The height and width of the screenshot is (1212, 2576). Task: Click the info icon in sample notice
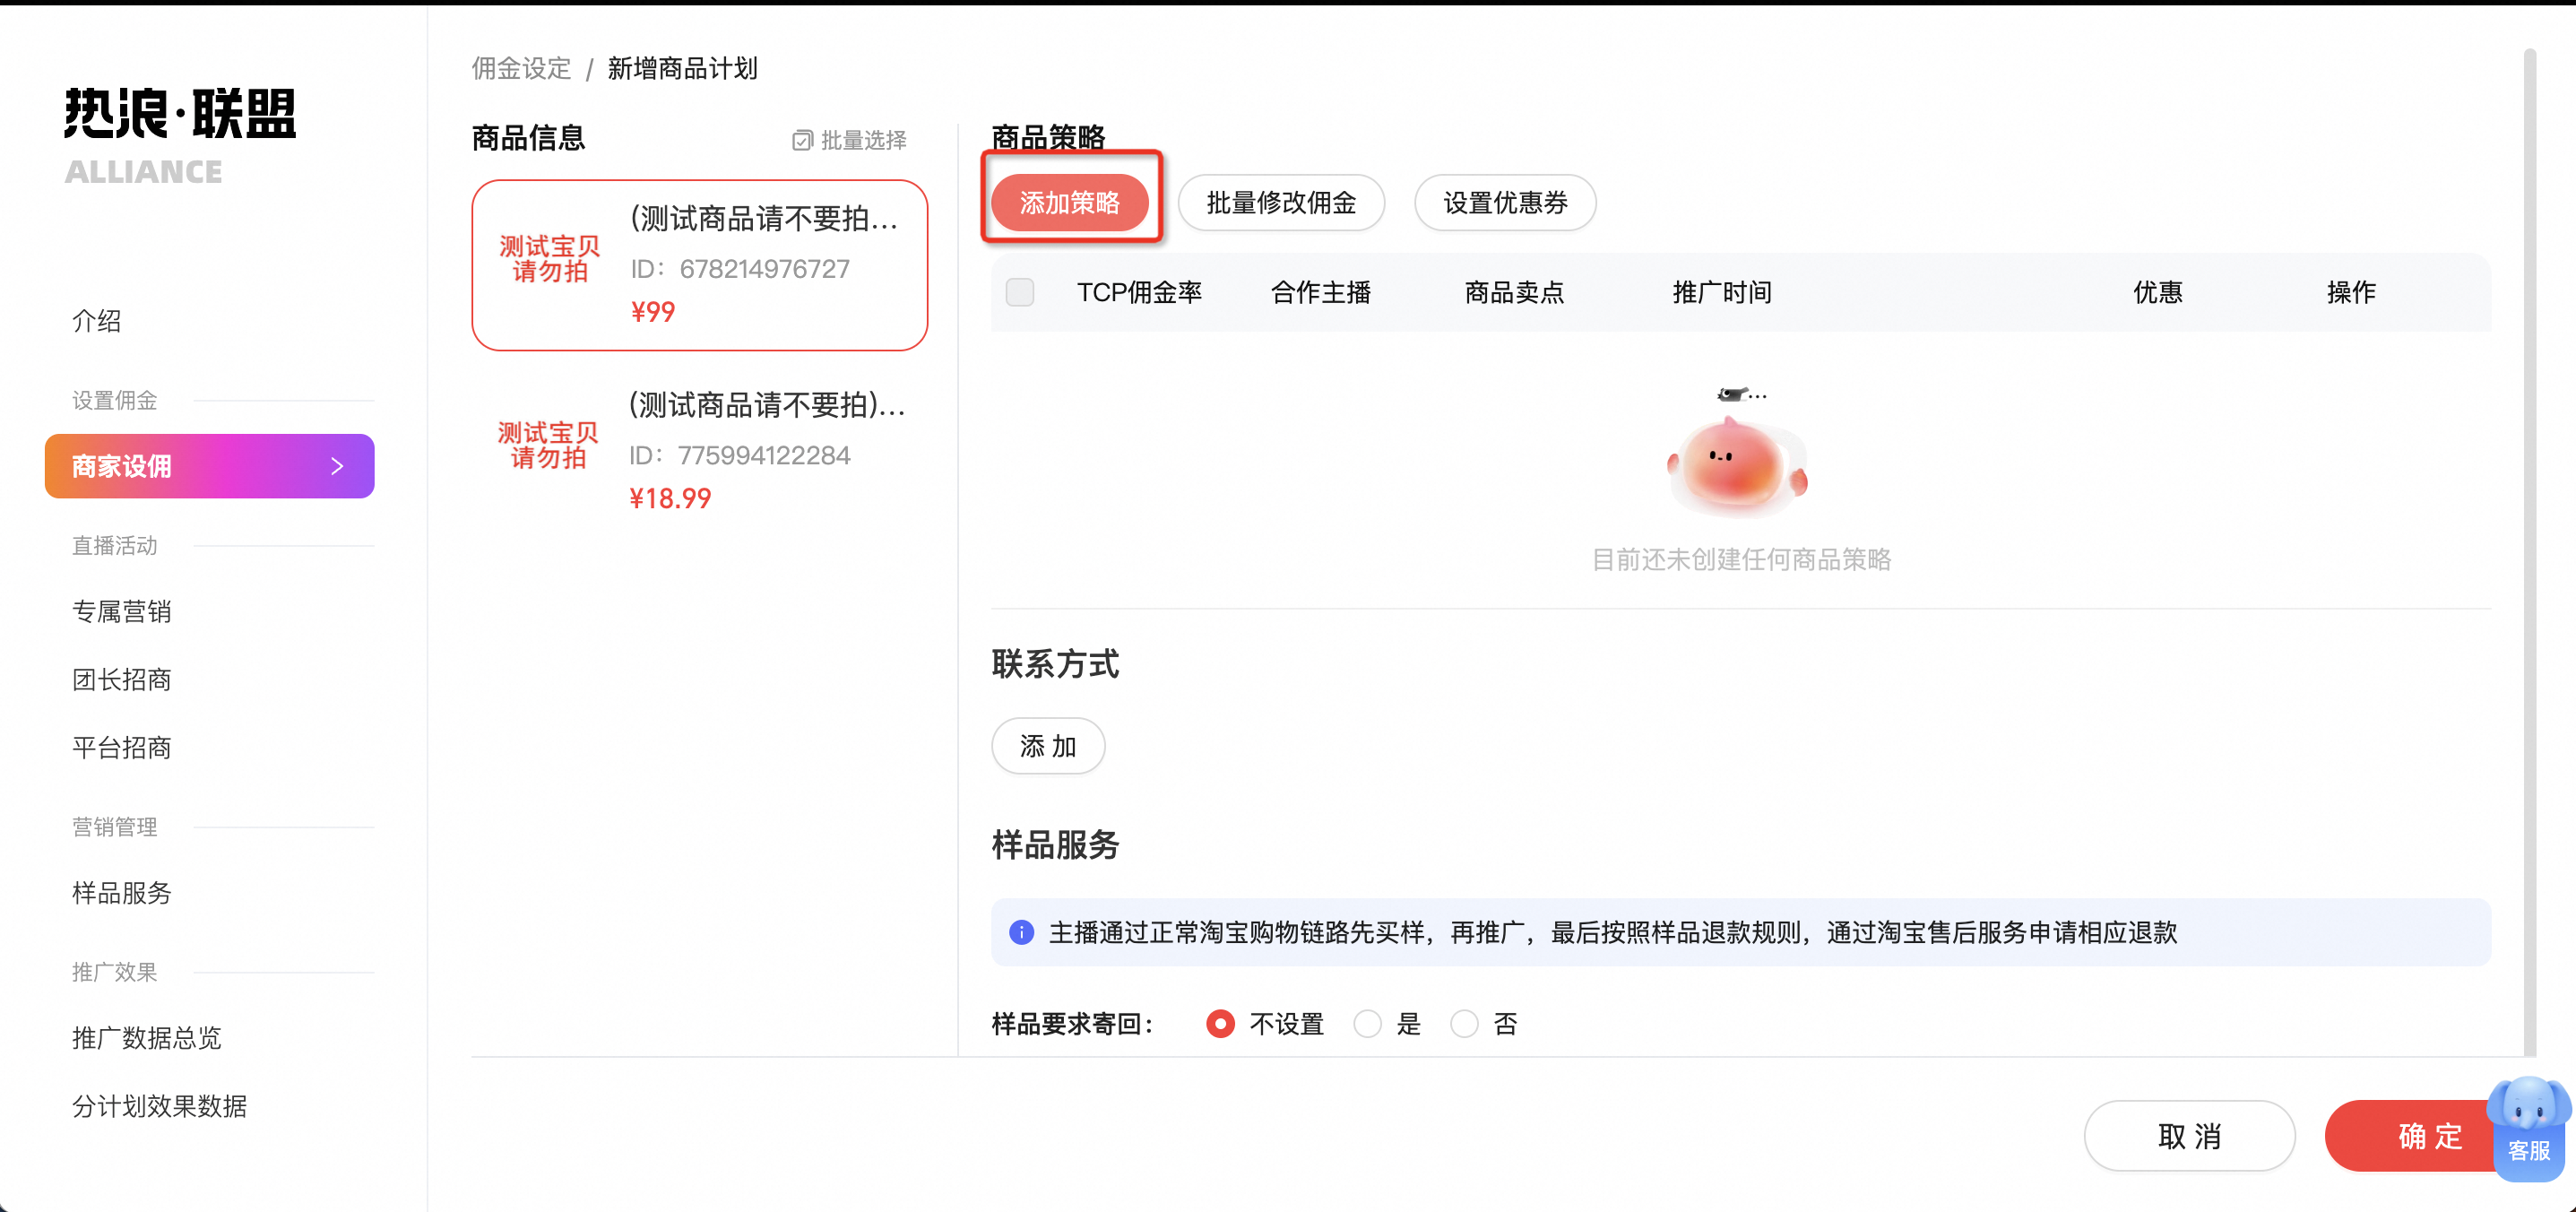tap(1021, 932)
